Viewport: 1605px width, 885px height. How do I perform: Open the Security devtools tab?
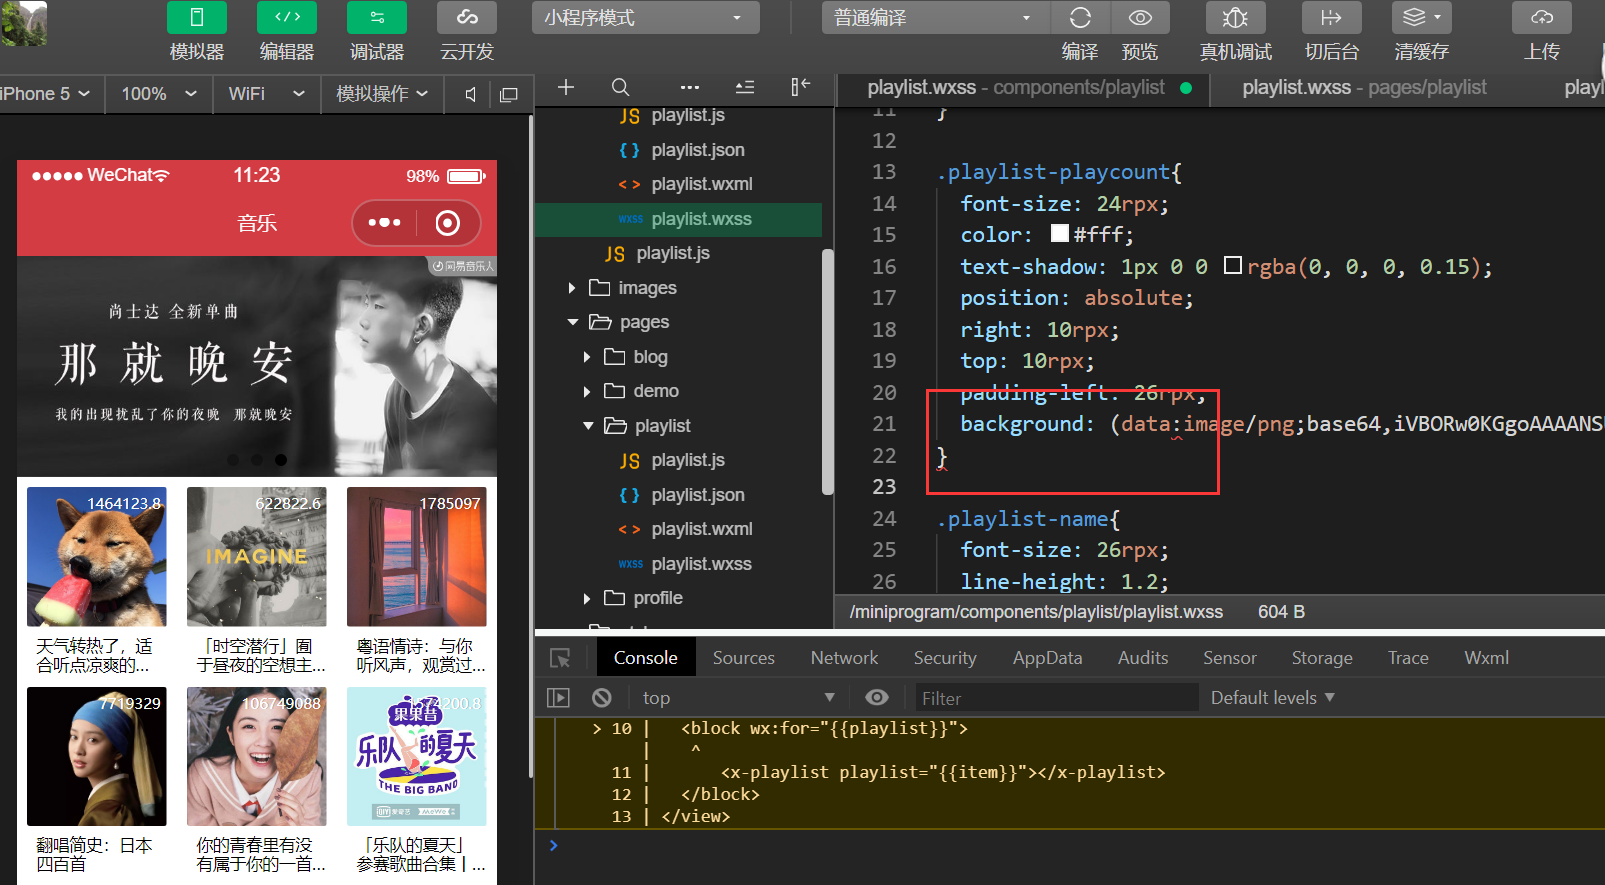point(944,657)
